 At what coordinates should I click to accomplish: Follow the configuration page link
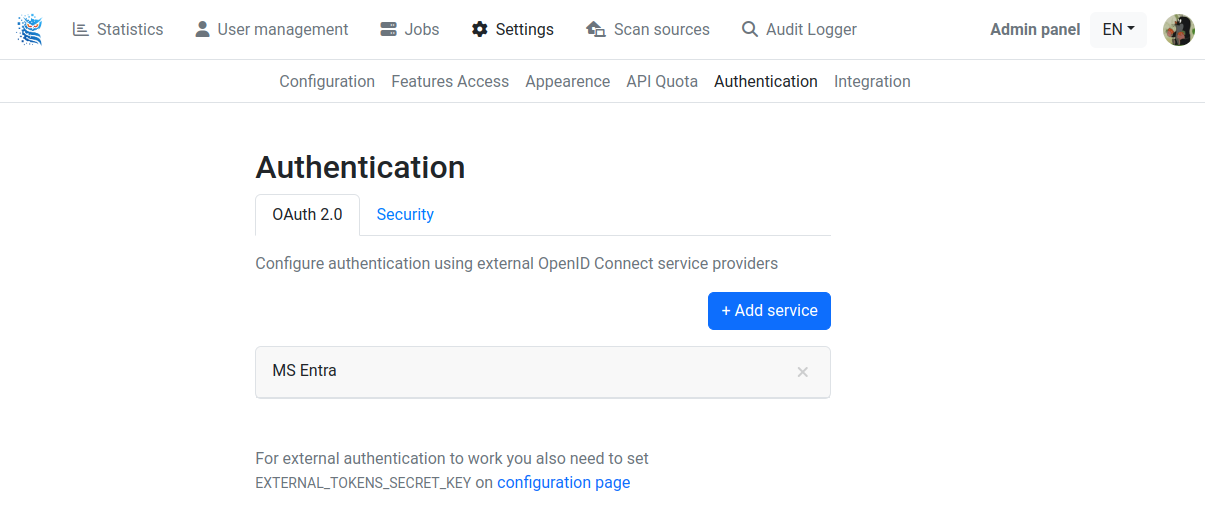coord(563,483)
